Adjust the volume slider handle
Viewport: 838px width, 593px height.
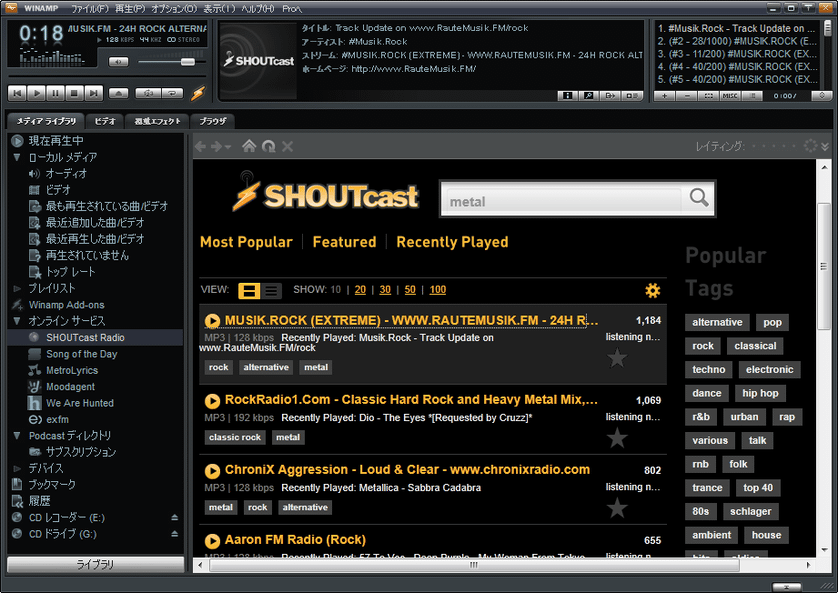point(188,62)
